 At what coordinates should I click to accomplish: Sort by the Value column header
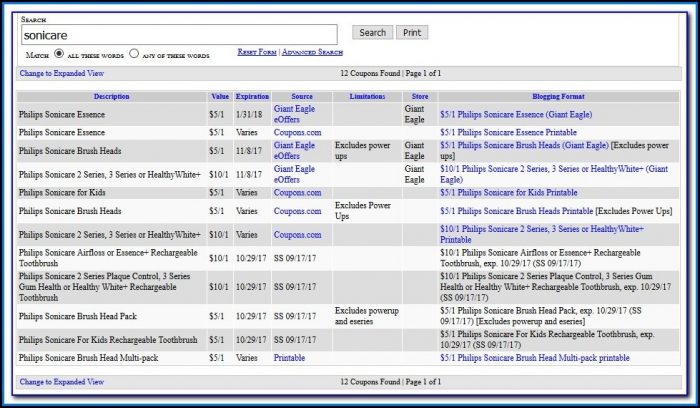[x=220, y=96]
